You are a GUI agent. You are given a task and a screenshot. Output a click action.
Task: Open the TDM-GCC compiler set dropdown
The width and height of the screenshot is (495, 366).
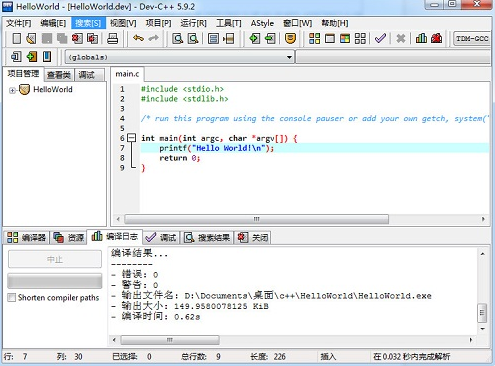click(472, 38)
